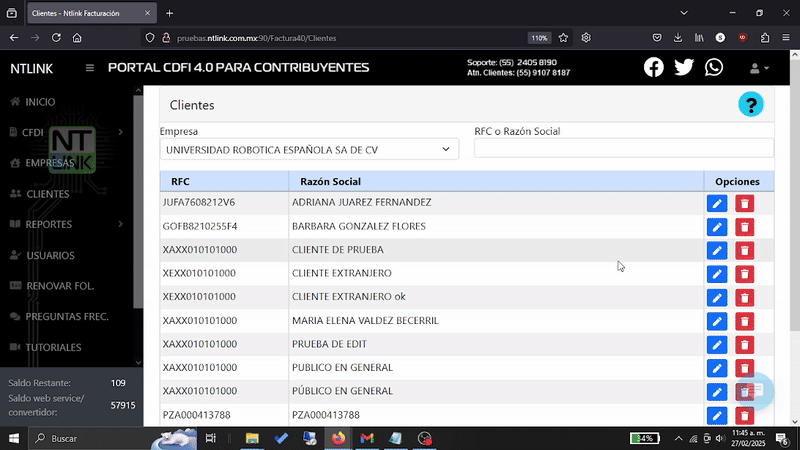This screenshot has width=800, height=450.
Task: Open RENOVAR FOL. sidebar item
Action: tap(52, 286)
